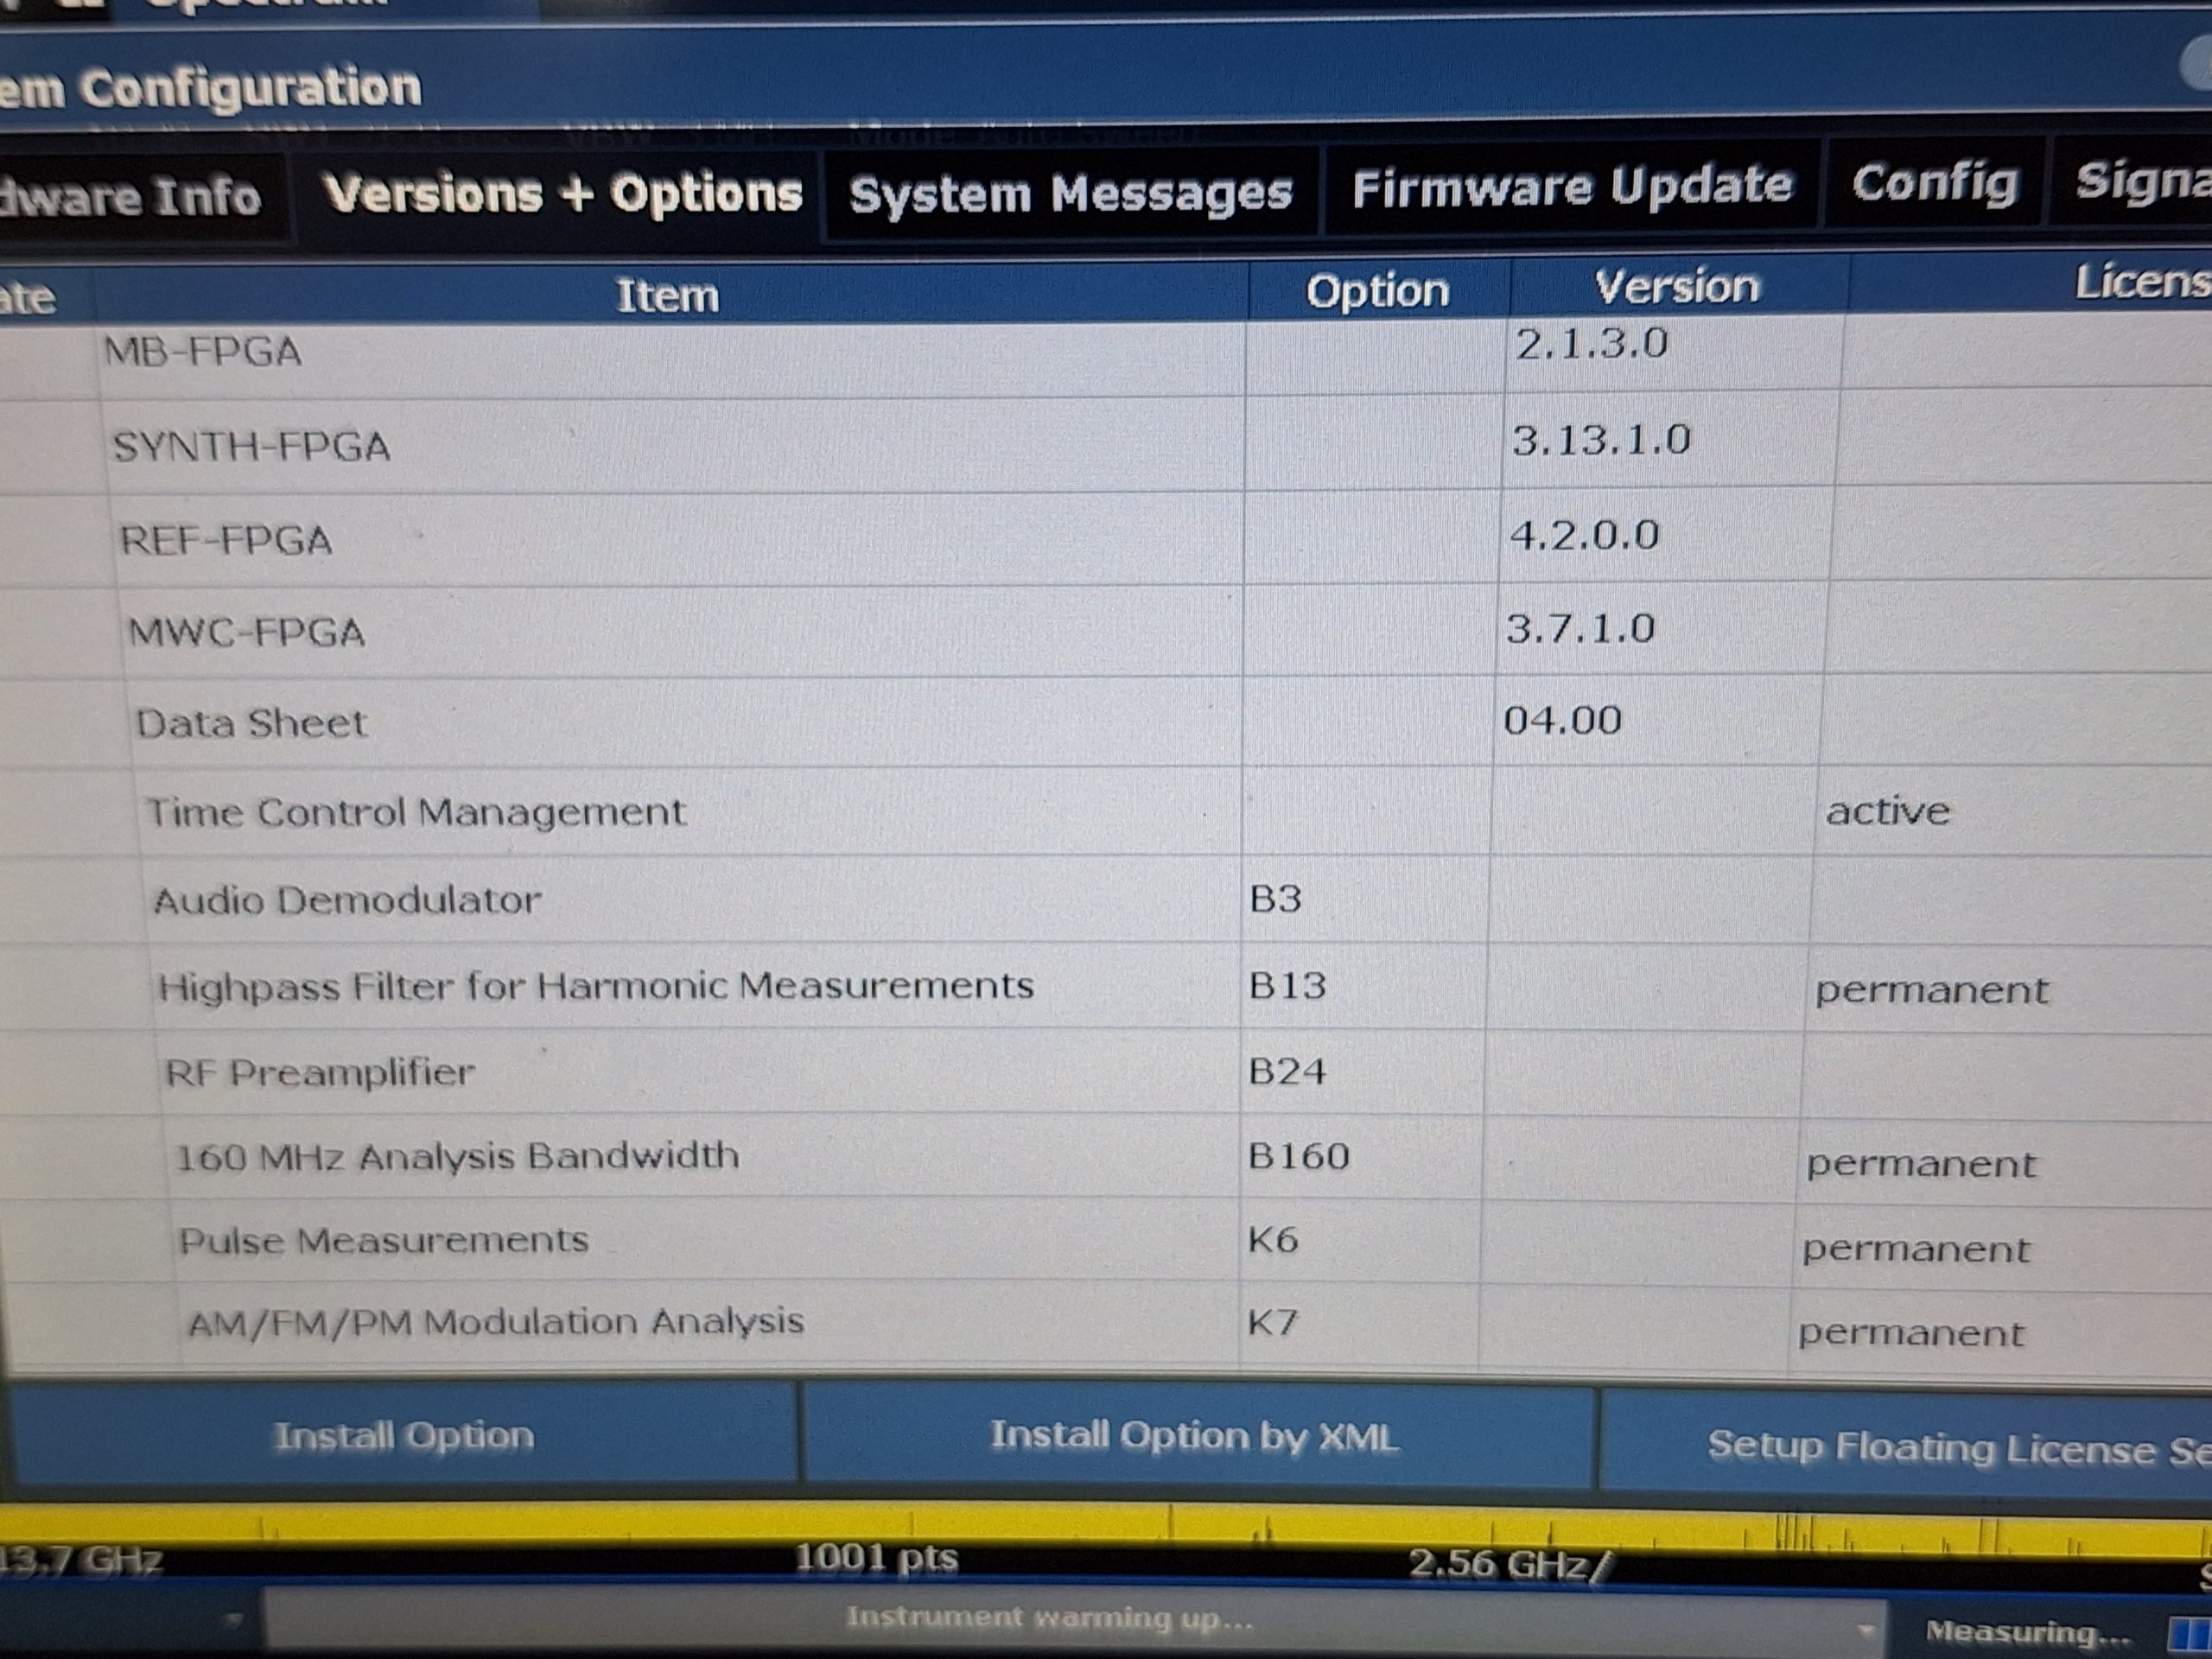The image size is (2212, 1659).
Task: Switch to the System Messages tab
Action: pyautogui.click(x=1070, y=194)
